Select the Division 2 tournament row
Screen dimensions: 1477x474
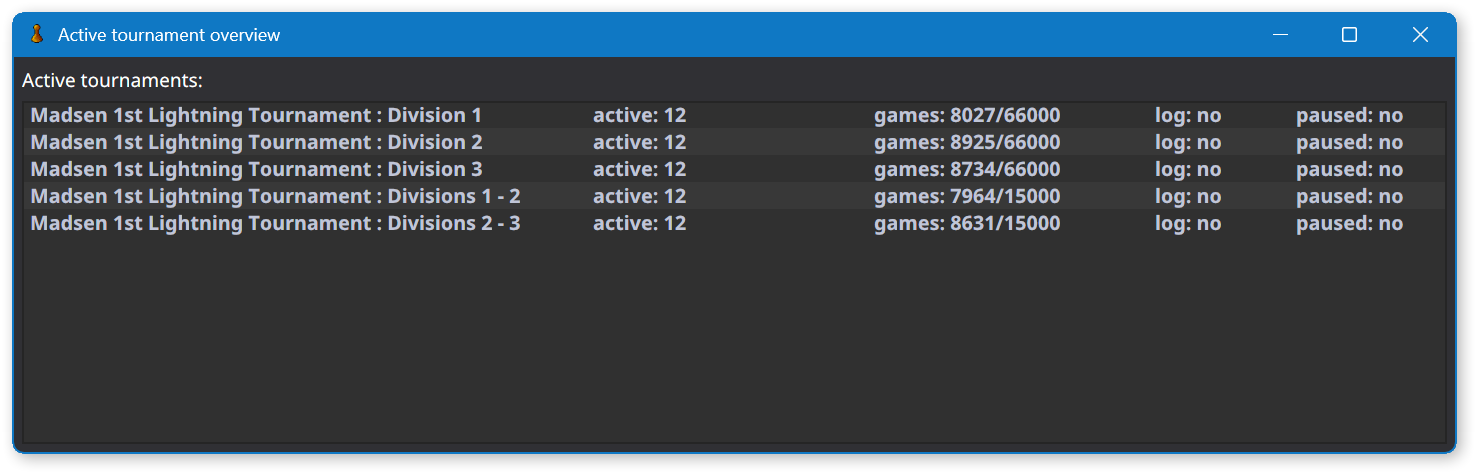(x=734, y=142)
